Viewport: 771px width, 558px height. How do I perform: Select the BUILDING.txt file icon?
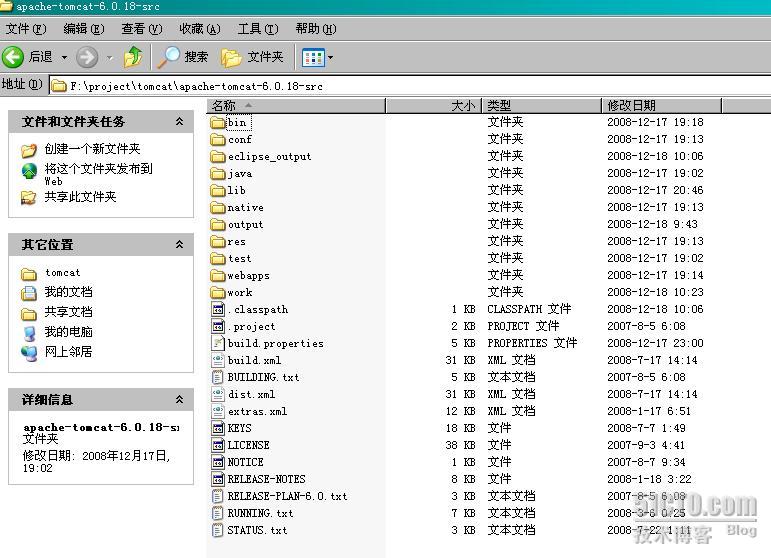[218, 377]
